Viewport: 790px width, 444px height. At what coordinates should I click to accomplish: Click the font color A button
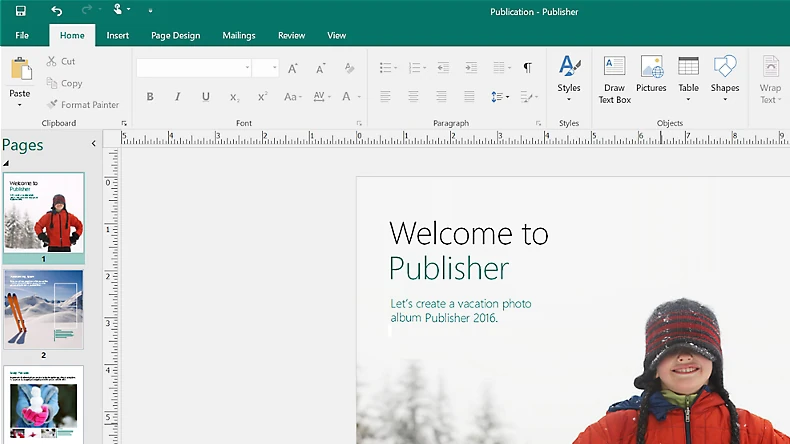pyautogui.click(x=346, y=97)
